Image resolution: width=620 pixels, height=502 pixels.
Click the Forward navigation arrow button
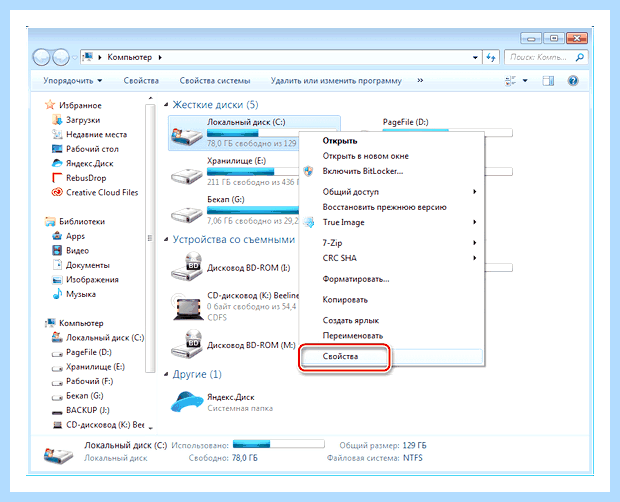click(60, 58)
